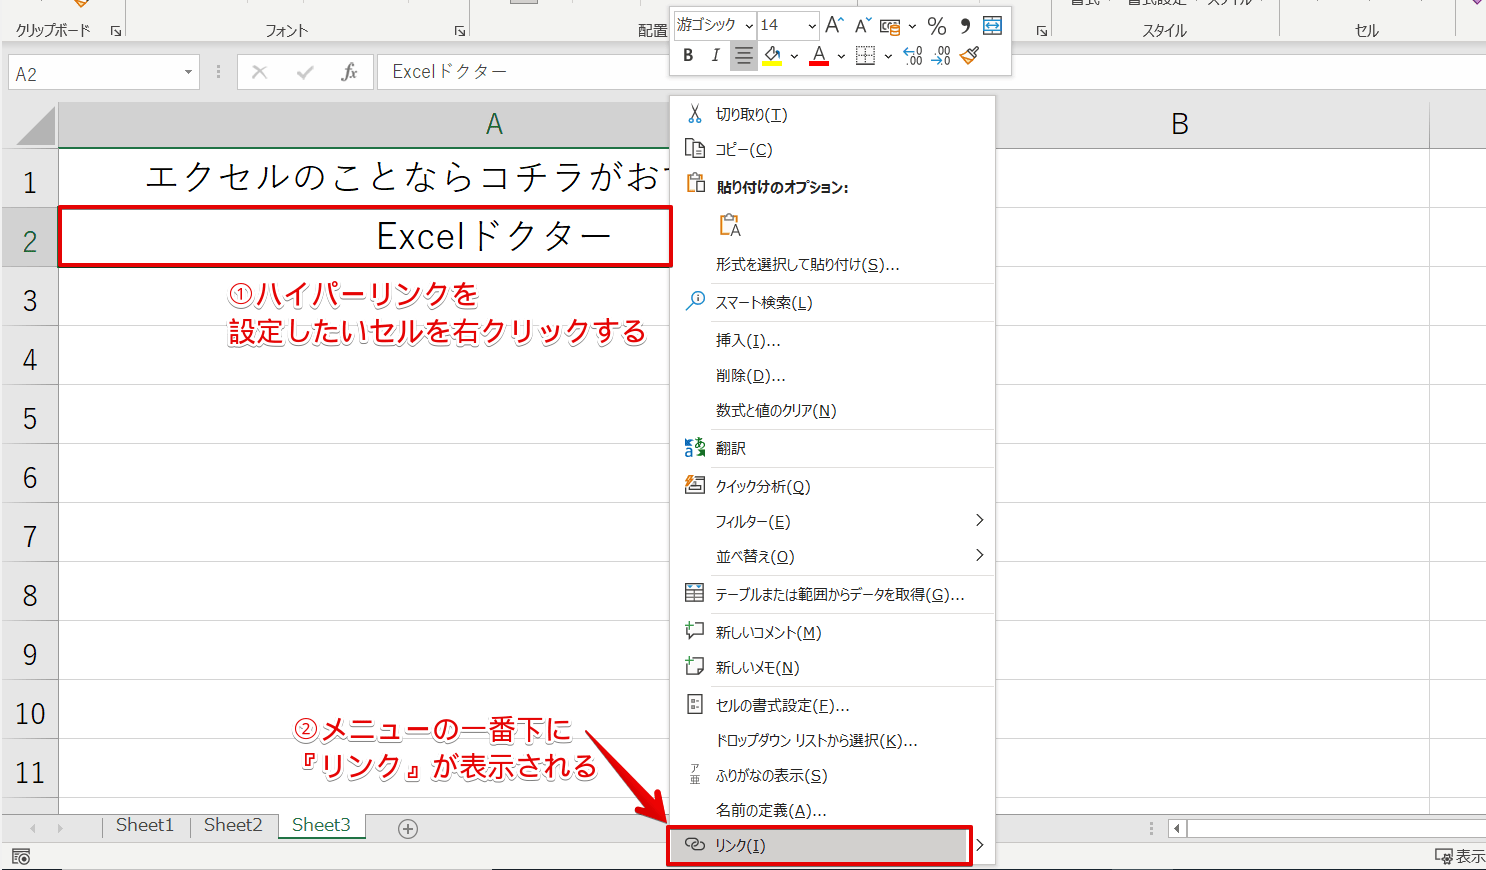This screenshot has height=870, width=1486.
Task: Open borders dropdown arrow
Action: (x=888, y=56)
